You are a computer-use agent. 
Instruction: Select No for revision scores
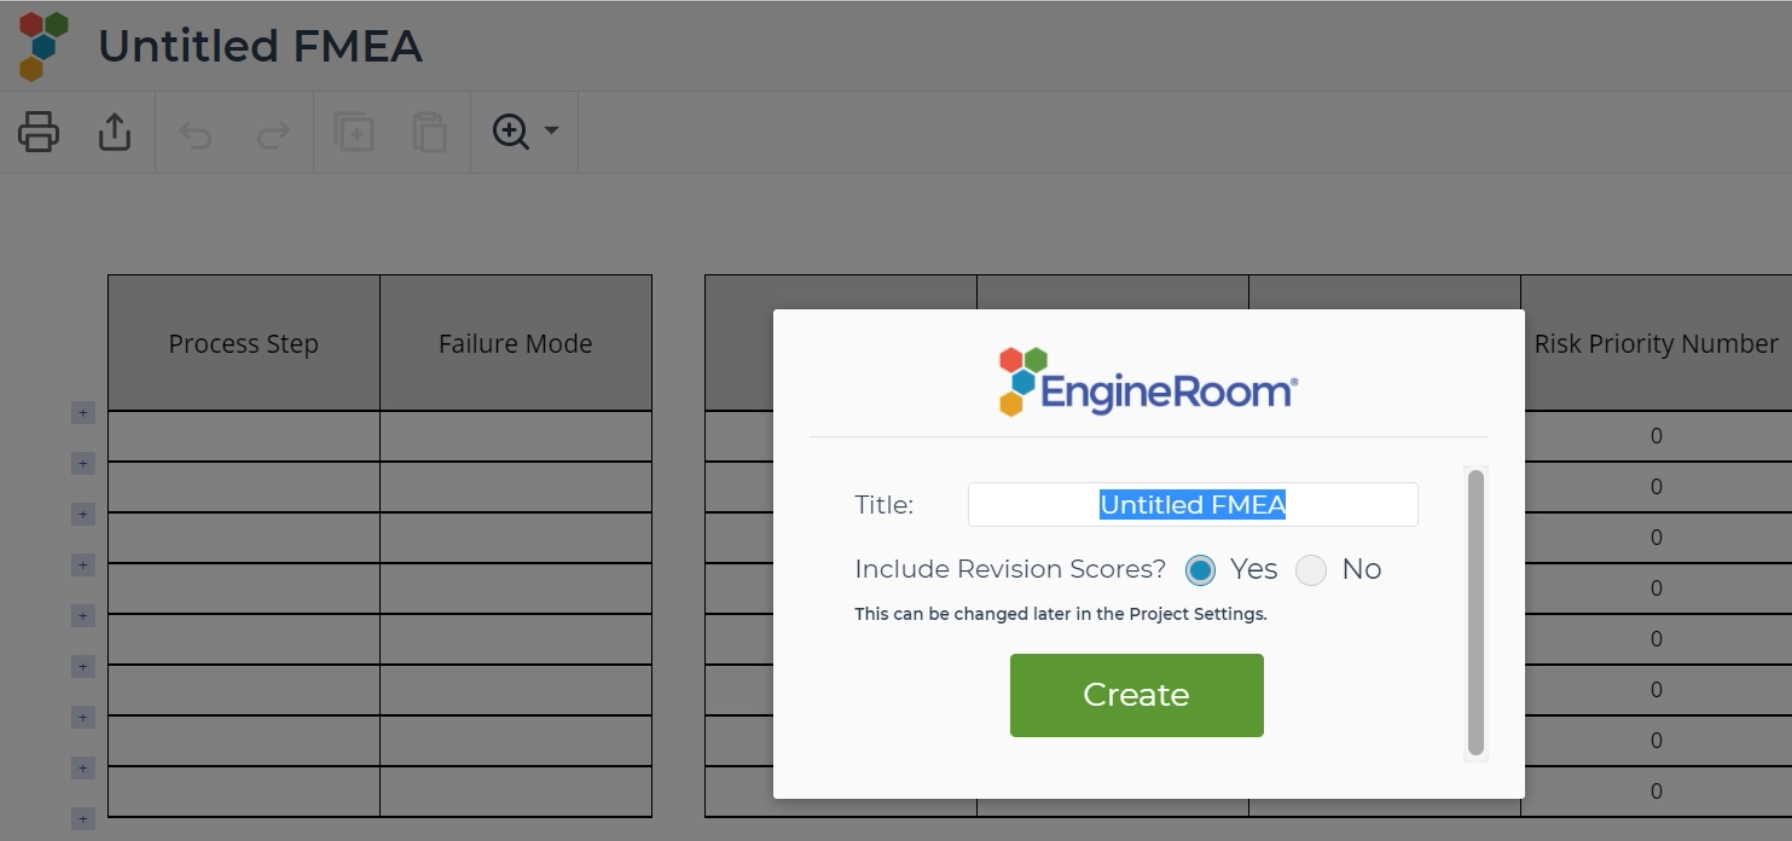pos(1311,570)
